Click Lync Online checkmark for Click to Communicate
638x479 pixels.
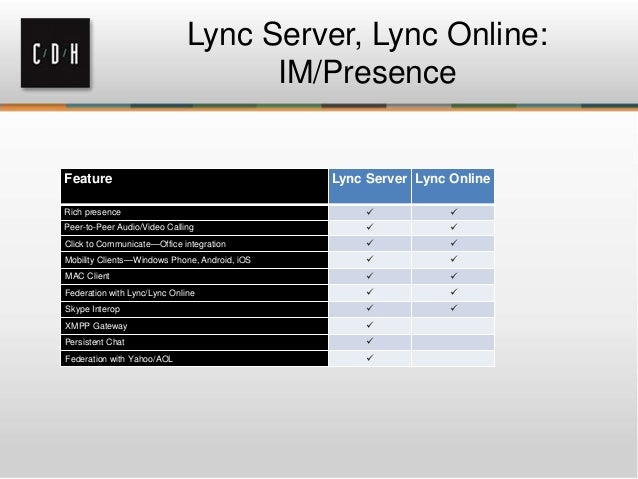(453, 243)
